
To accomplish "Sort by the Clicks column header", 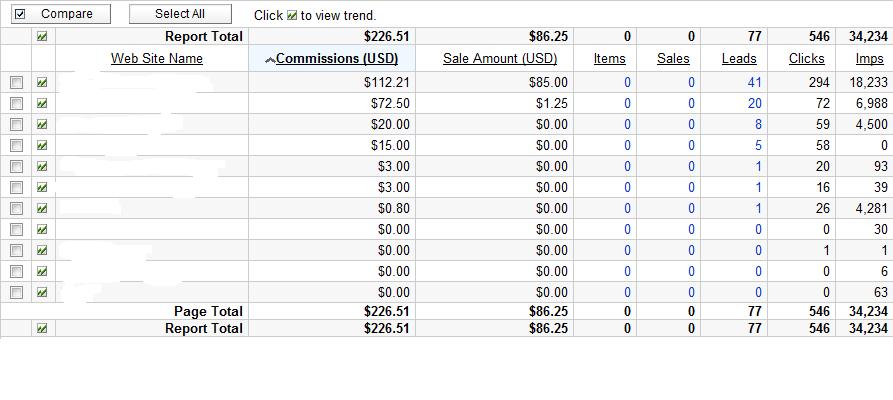I will point(806,59).
